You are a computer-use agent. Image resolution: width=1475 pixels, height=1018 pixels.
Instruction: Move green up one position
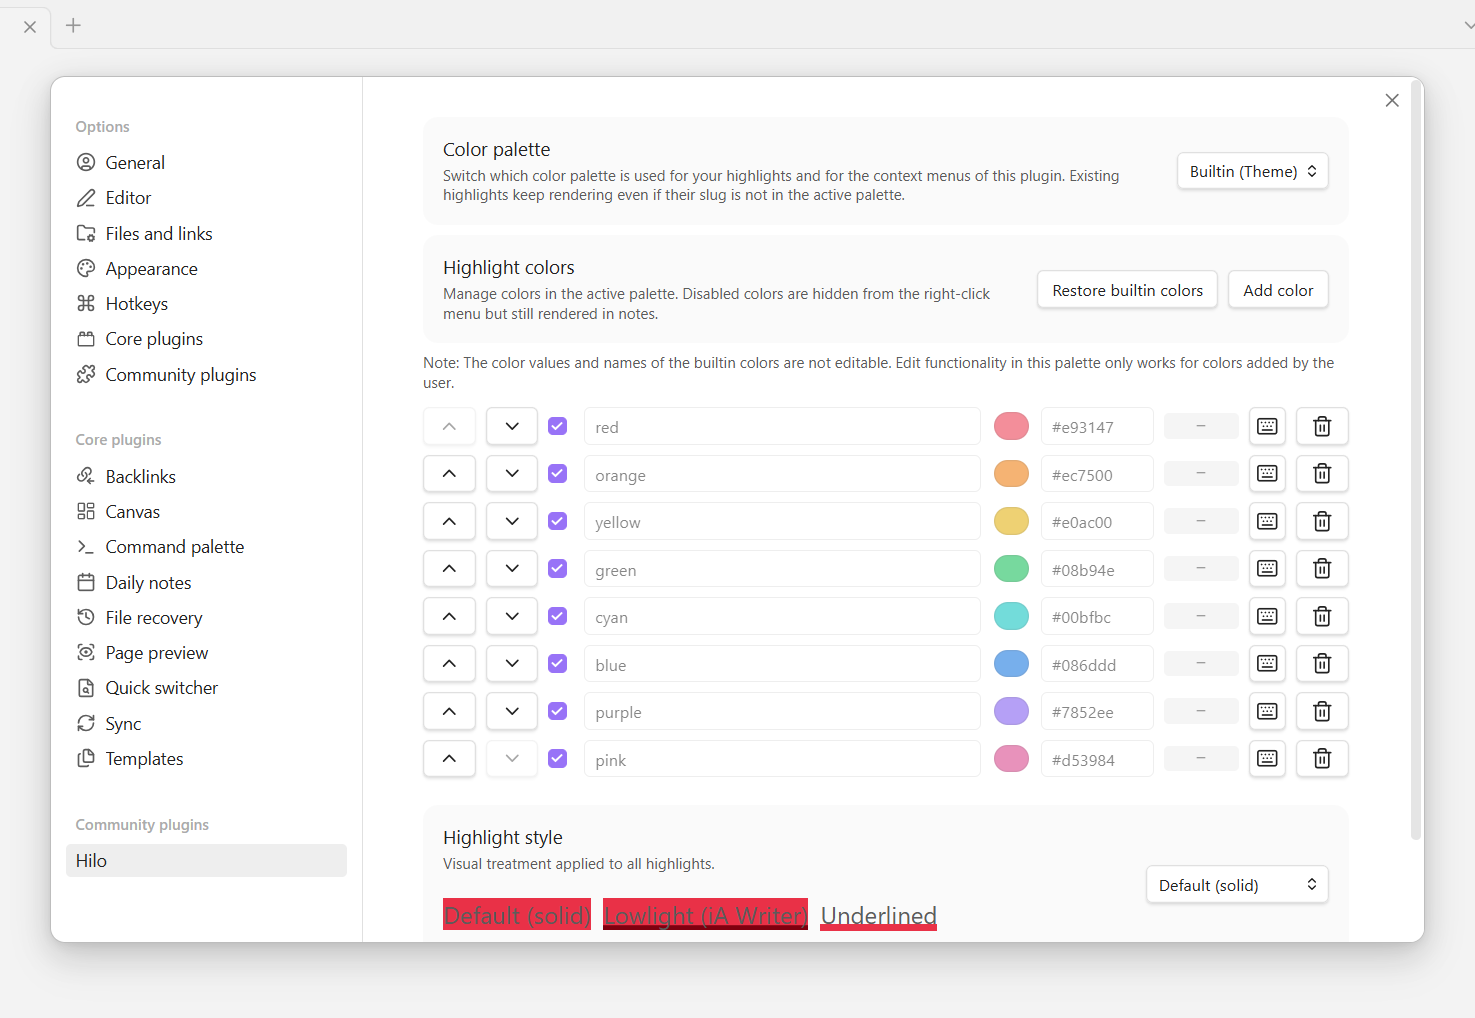pos(449,569)
